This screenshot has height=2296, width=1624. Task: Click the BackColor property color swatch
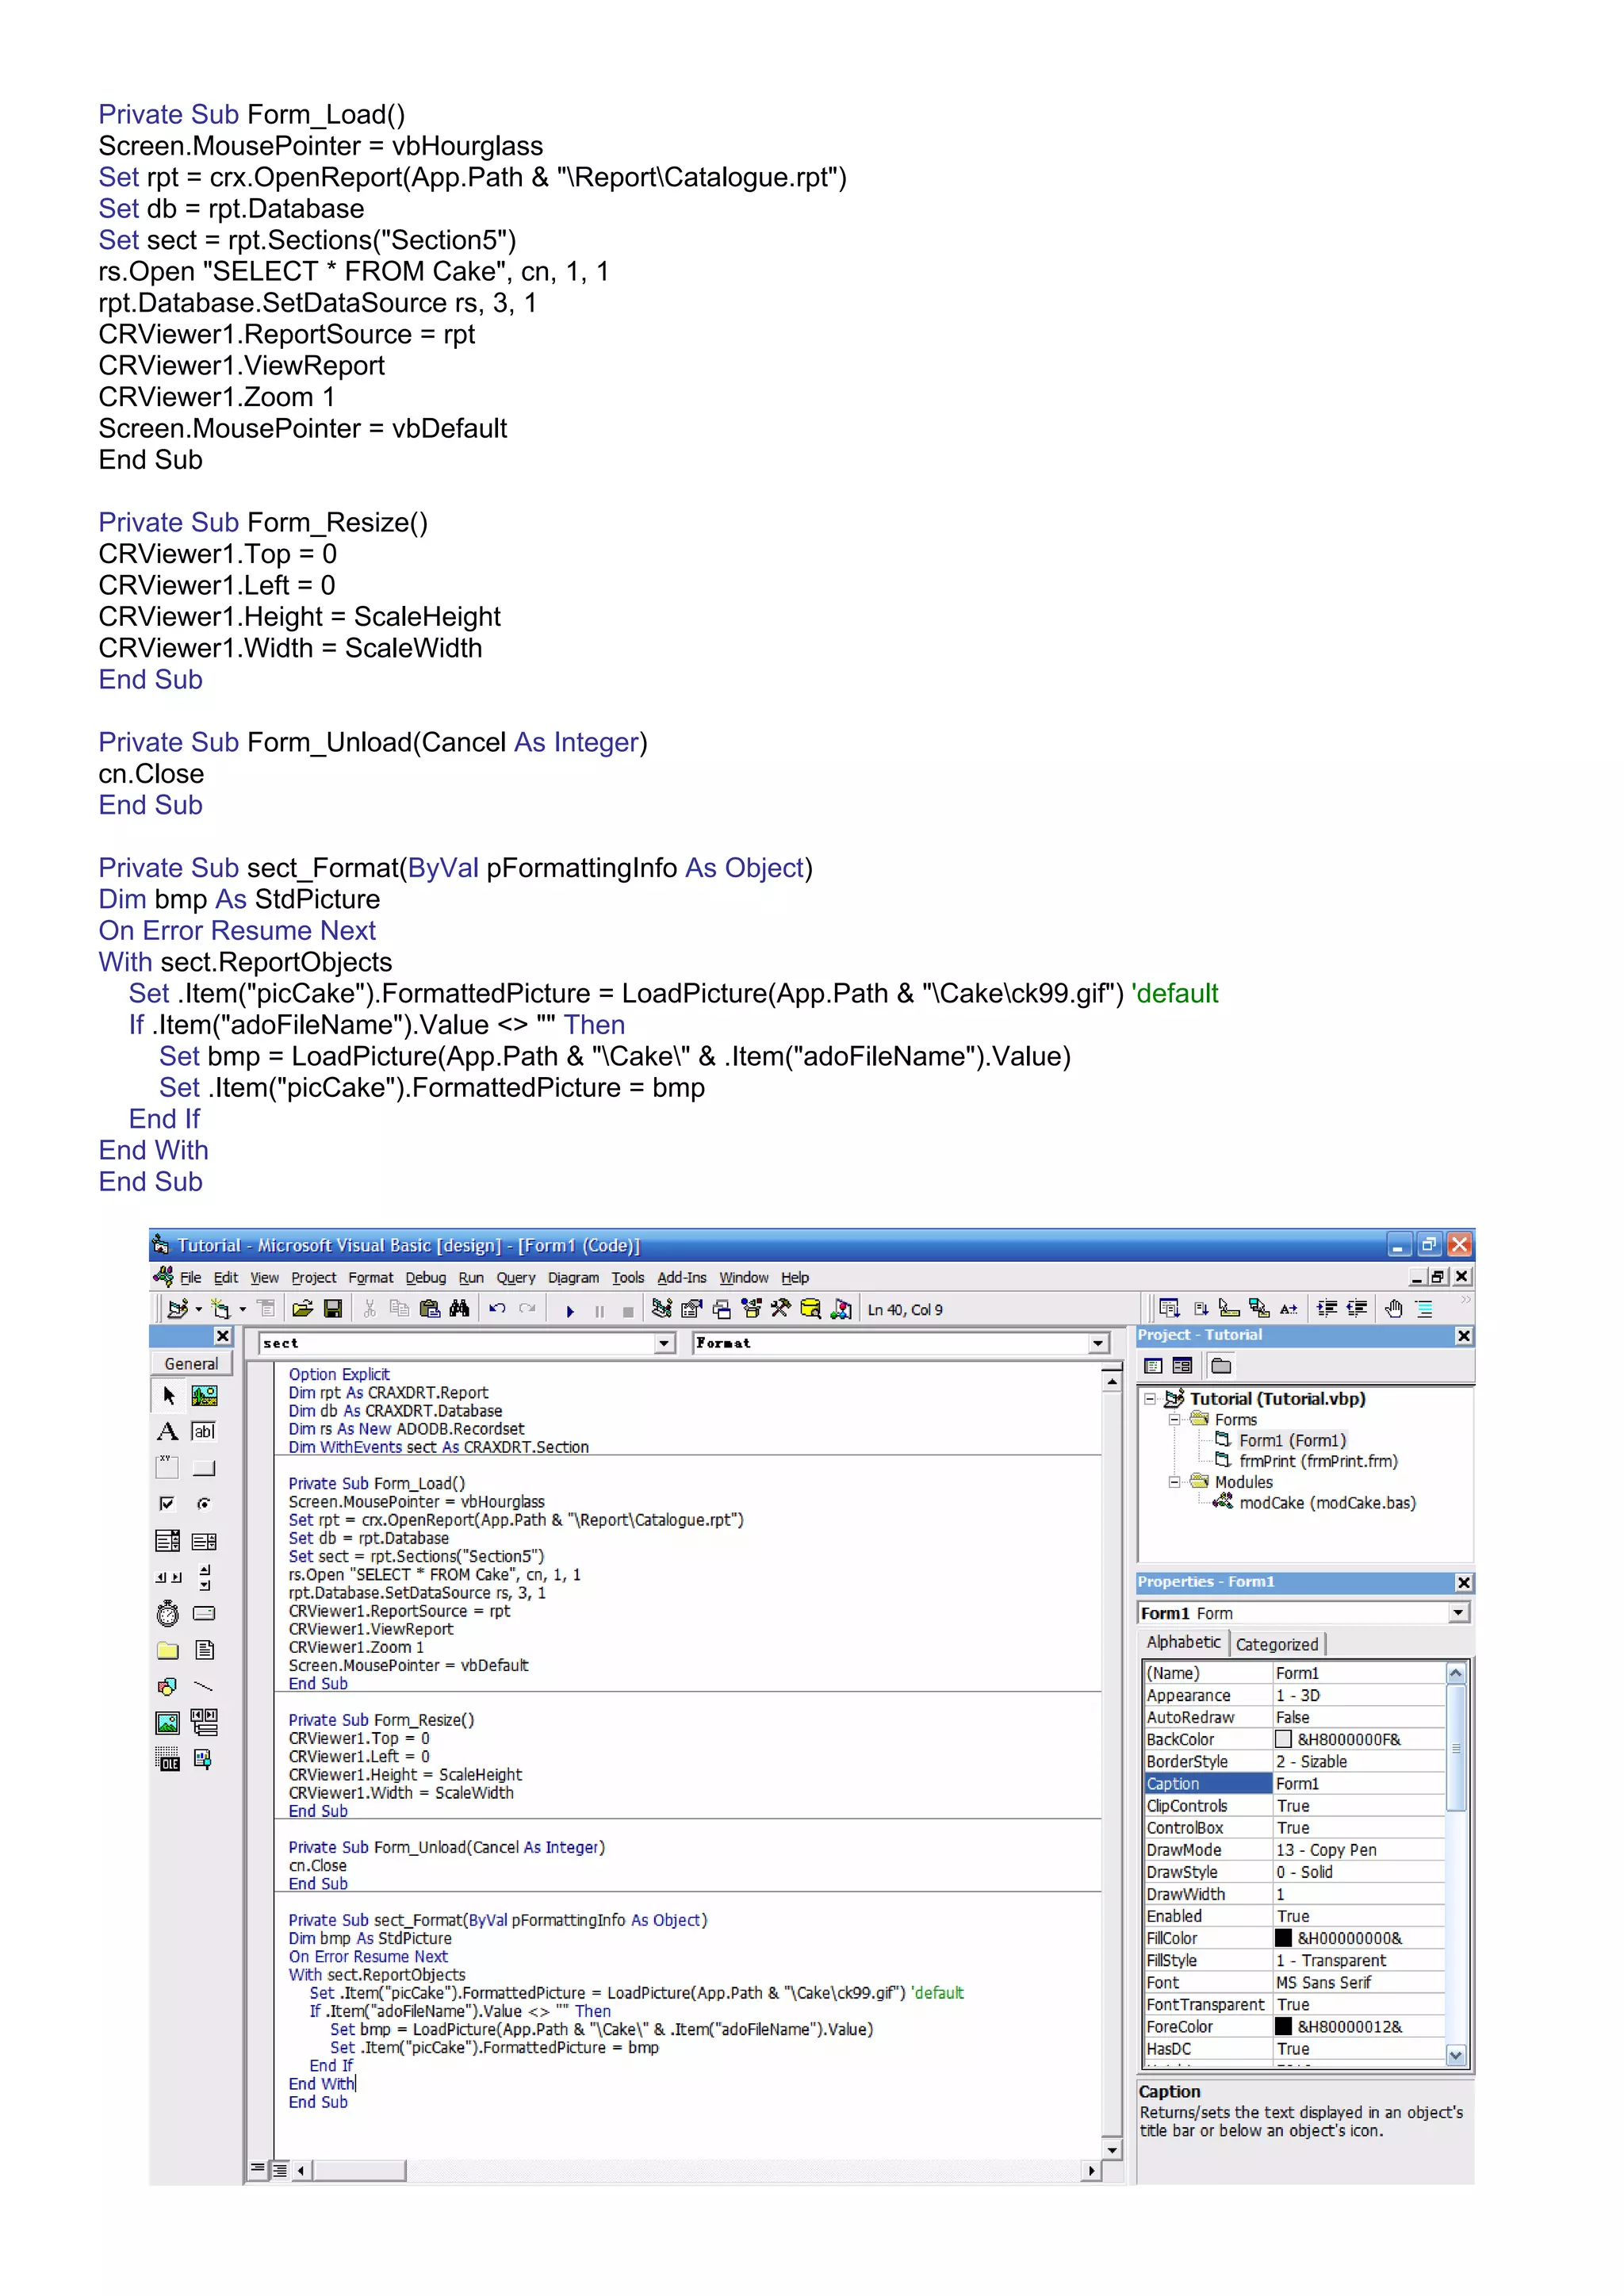(1283, 1739)
